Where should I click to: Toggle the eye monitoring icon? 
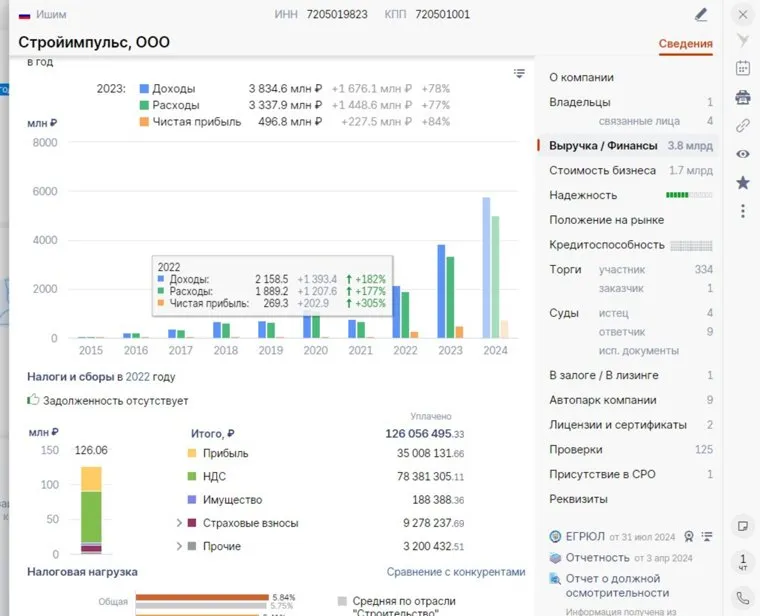click(x=742, y=154)
